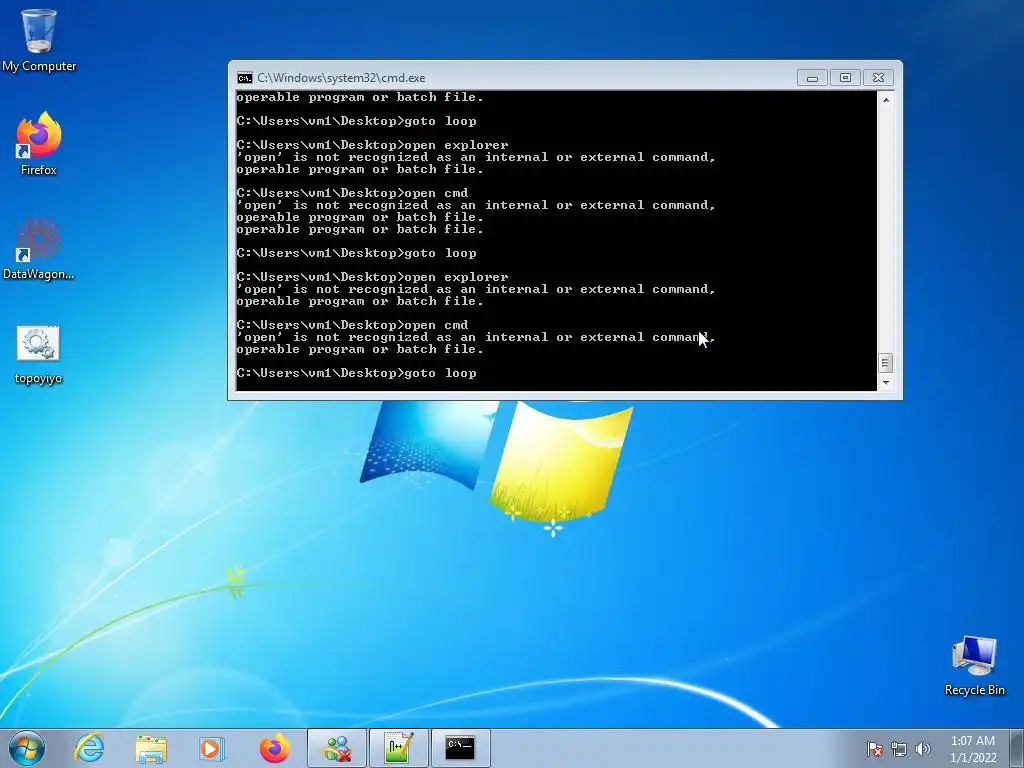Open the Windows Start menu orb
1024x768 pixels.
[27, 748]
